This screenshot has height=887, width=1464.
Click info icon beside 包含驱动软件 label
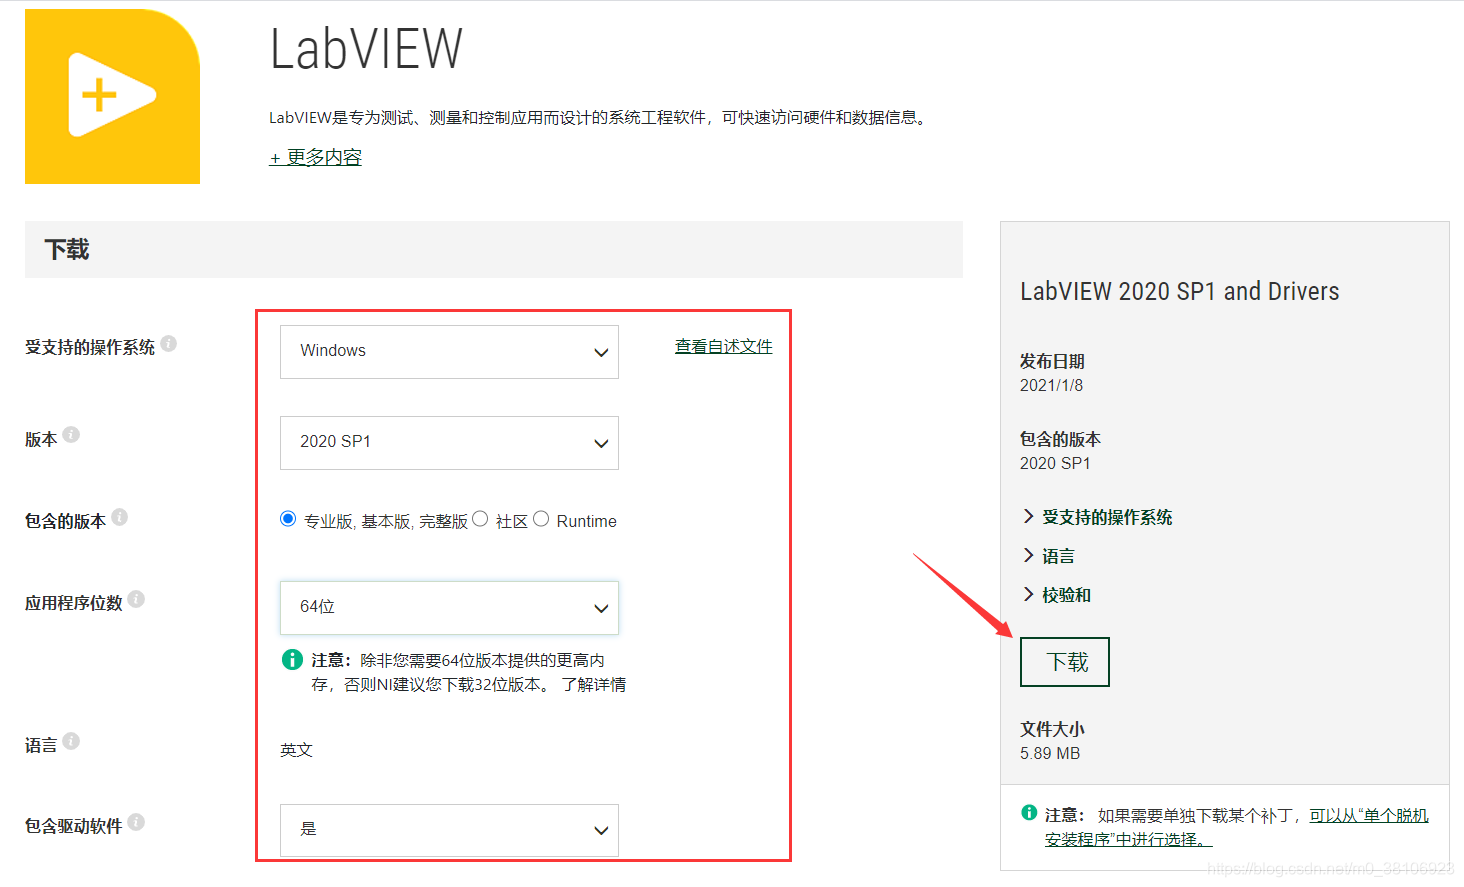pyautogui.click(x=137, y=822)
